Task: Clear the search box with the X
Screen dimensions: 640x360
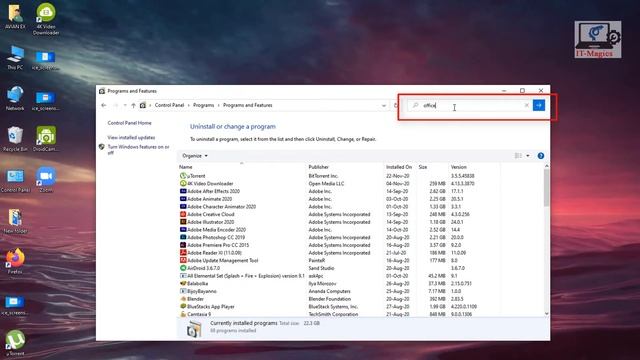Action: click(527, 105)
